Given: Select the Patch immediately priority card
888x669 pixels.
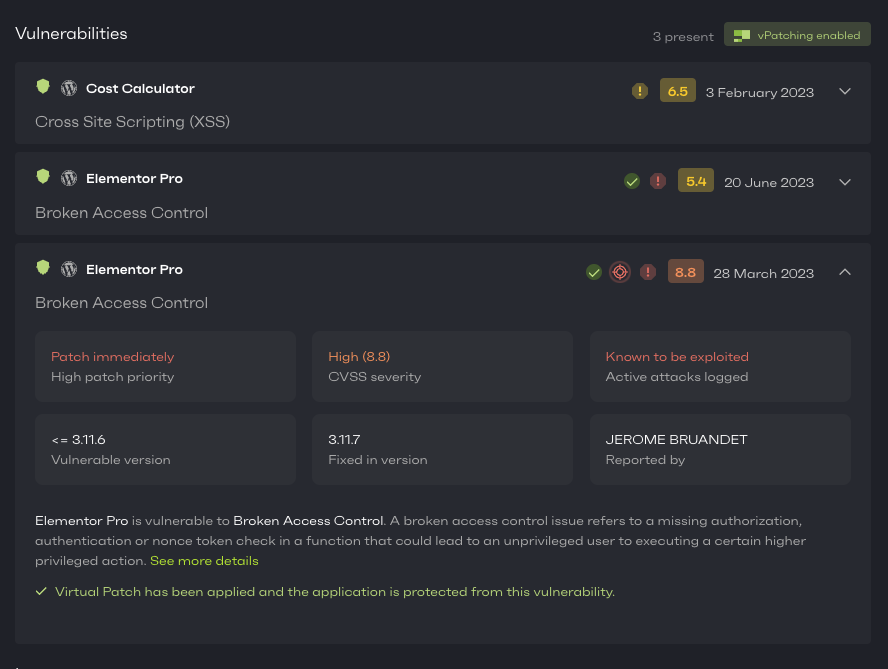Looking at the screenshot, I should [x=165, y=366].
